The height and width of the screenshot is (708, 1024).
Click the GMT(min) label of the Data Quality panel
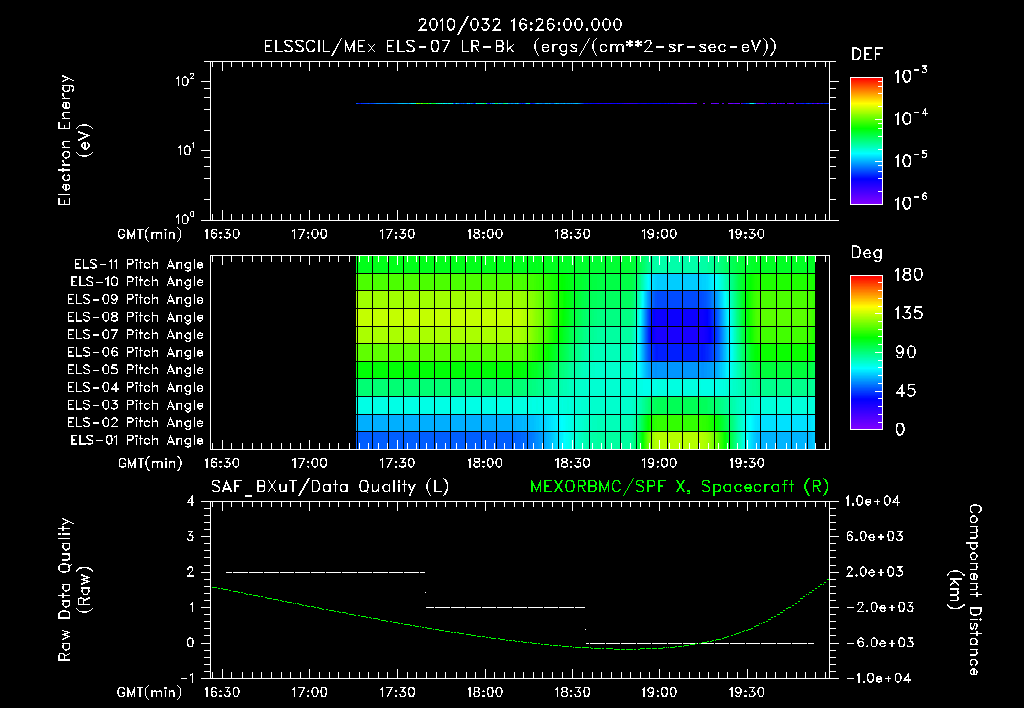click(150, 692)
